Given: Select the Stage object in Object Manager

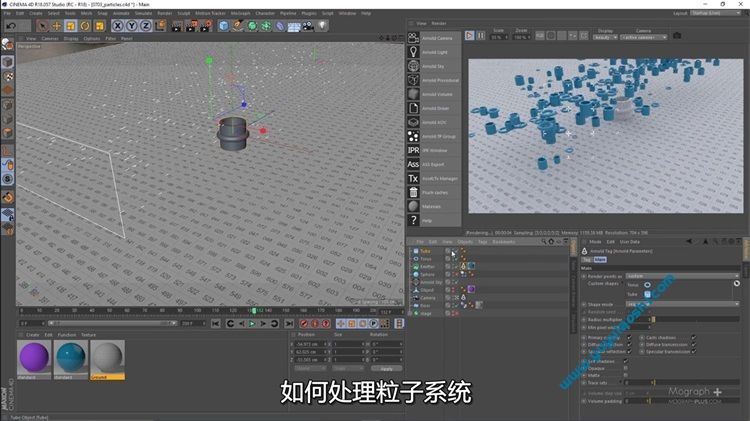Looking at the screenshot, I should pos(425,313).
